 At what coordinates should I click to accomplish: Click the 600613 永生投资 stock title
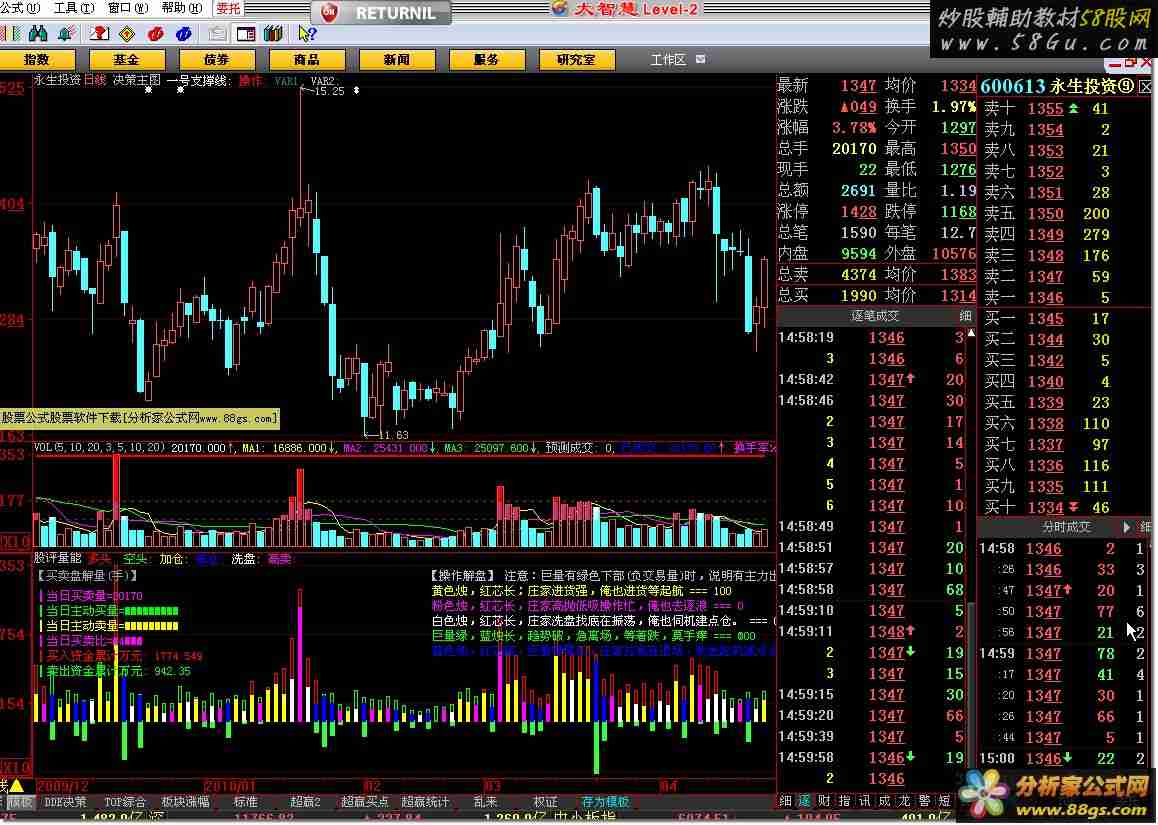coord(1058,86)
